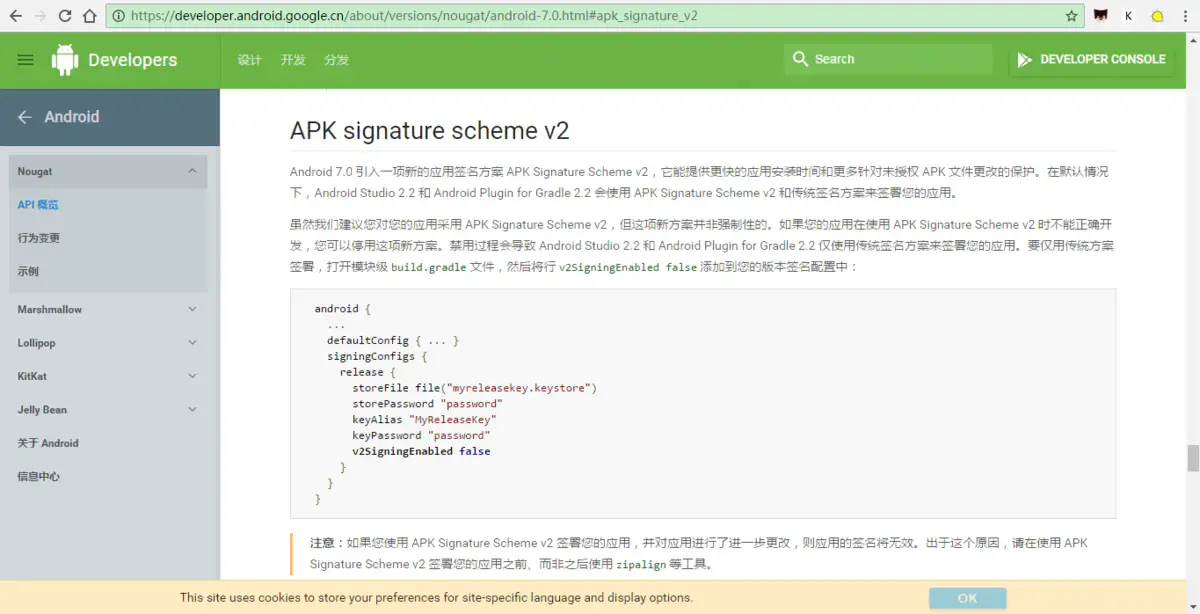
Task: Open the K extension icon
Action: coord(1129,16)
